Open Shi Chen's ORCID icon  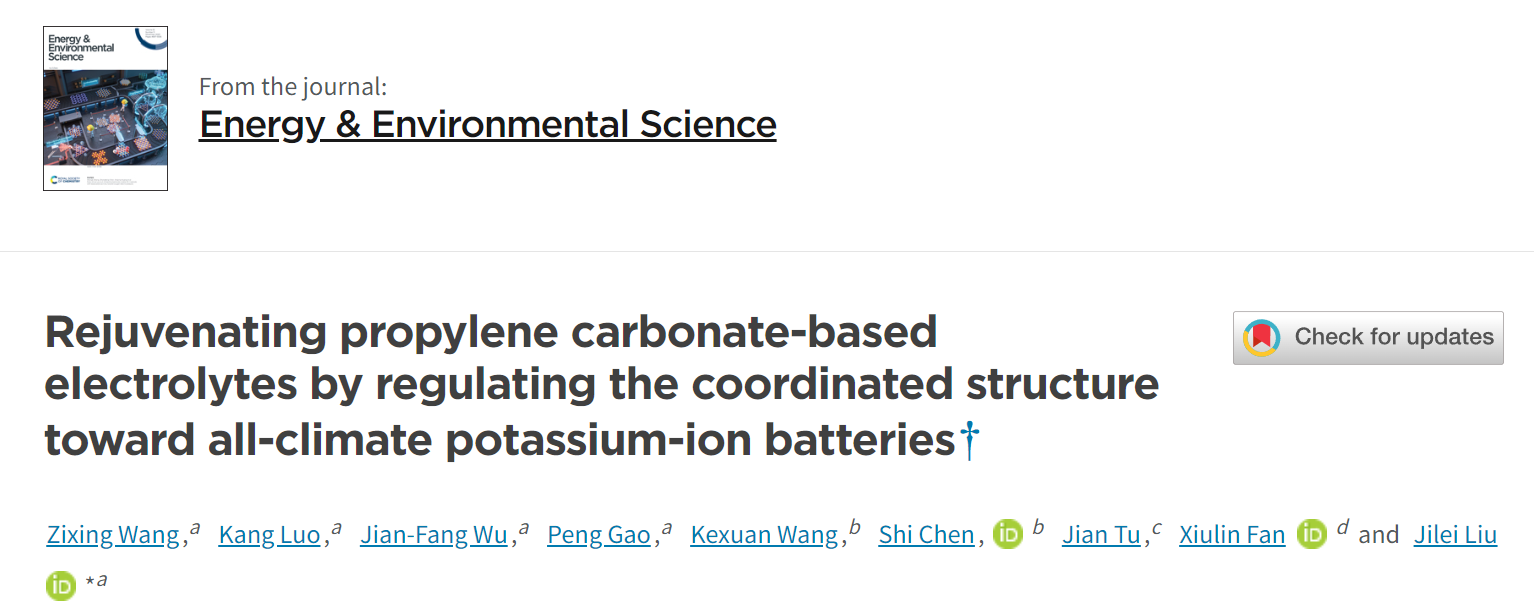click(x=1008, y=535)
